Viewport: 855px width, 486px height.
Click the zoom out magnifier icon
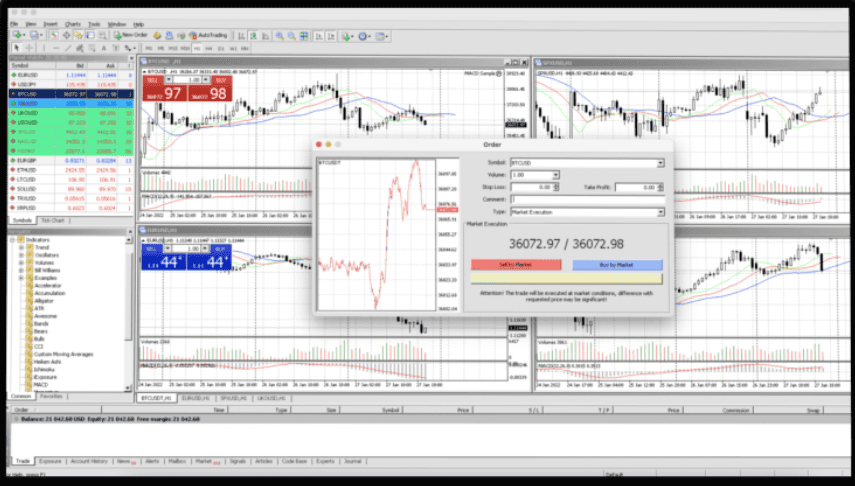[x=292, y=36]
